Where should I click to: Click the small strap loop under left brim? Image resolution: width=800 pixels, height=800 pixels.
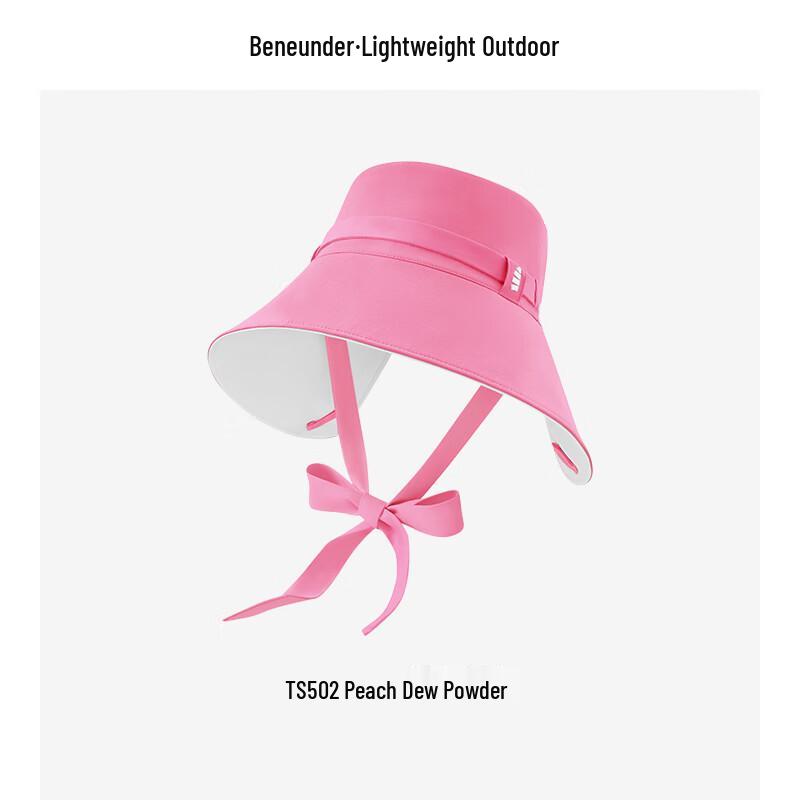[x=318, y=421]
